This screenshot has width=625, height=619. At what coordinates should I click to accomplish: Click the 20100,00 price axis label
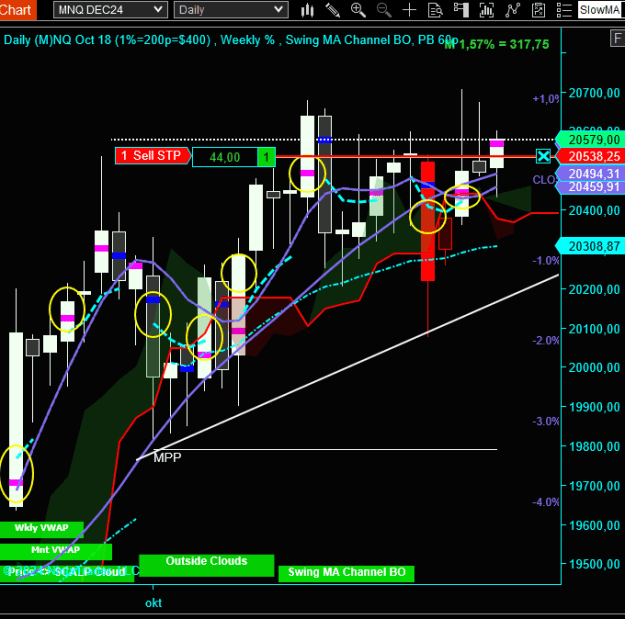pos(594,329)
